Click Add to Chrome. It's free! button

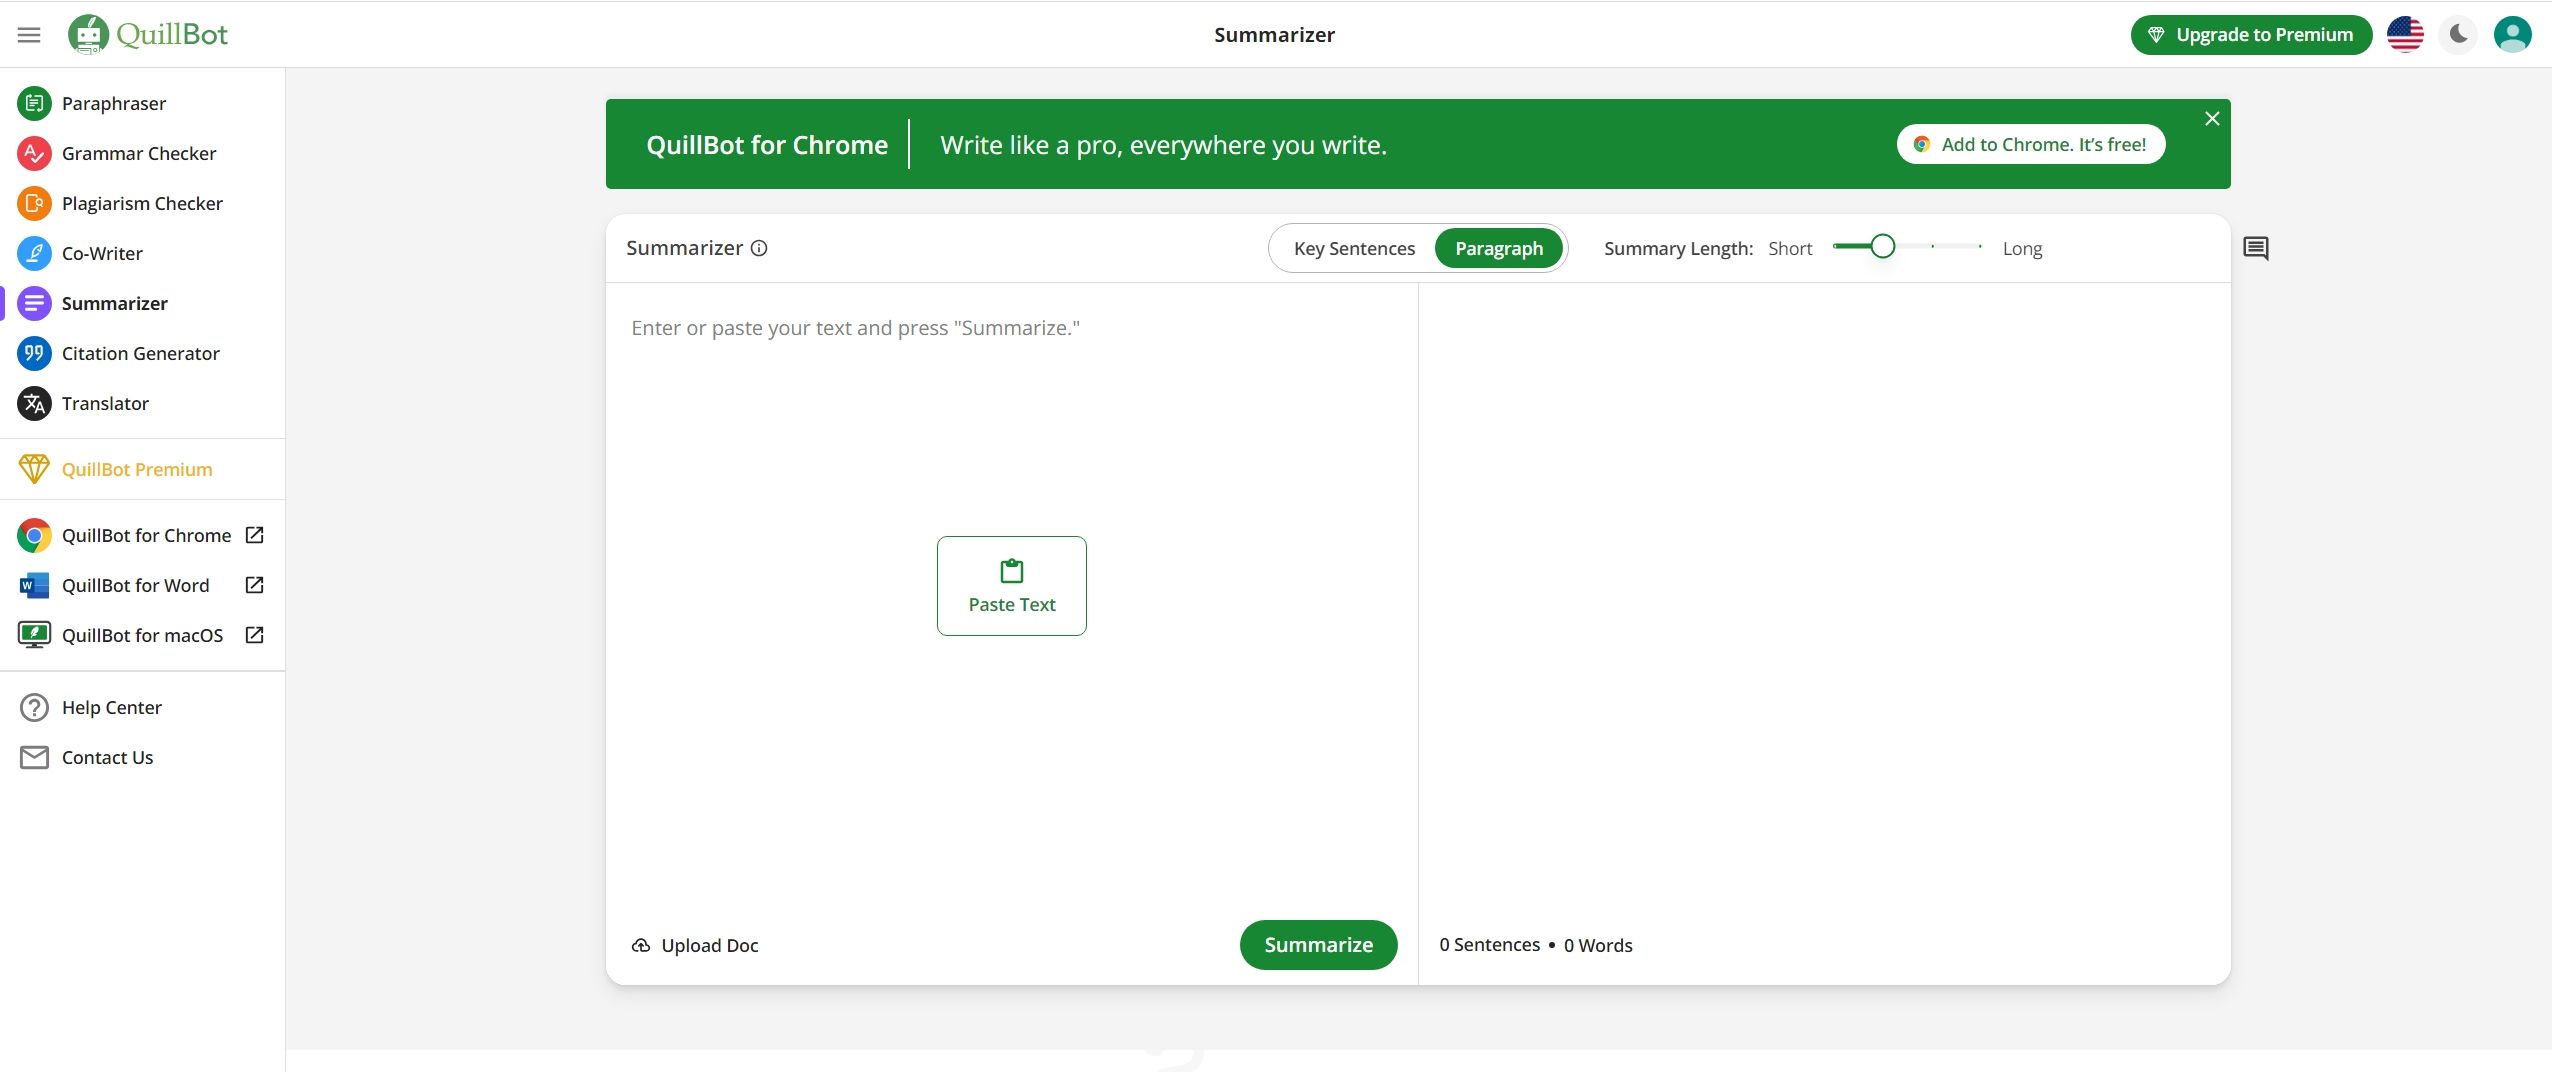2030,144
